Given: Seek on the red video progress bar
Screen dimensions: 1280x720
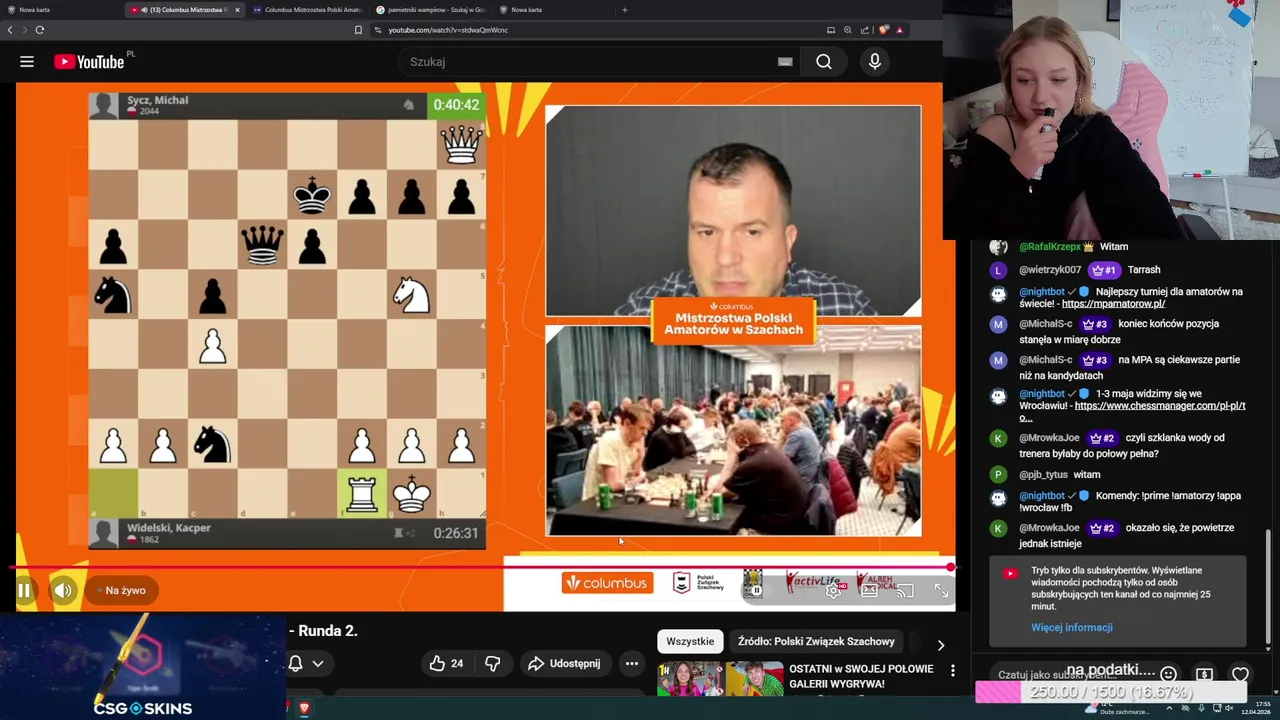Looking at the screenshot, I should click(x=480, y=567).
